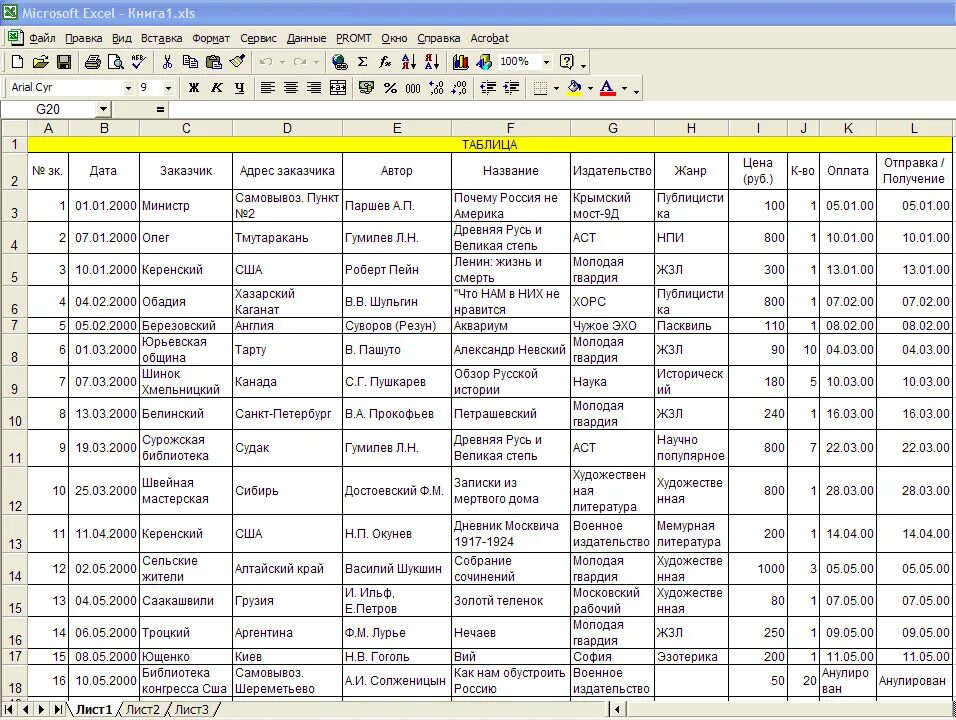The width and height of the screenshot is (956, 720).
Task: Run spell check ABC icon
Action: point(138,62)
